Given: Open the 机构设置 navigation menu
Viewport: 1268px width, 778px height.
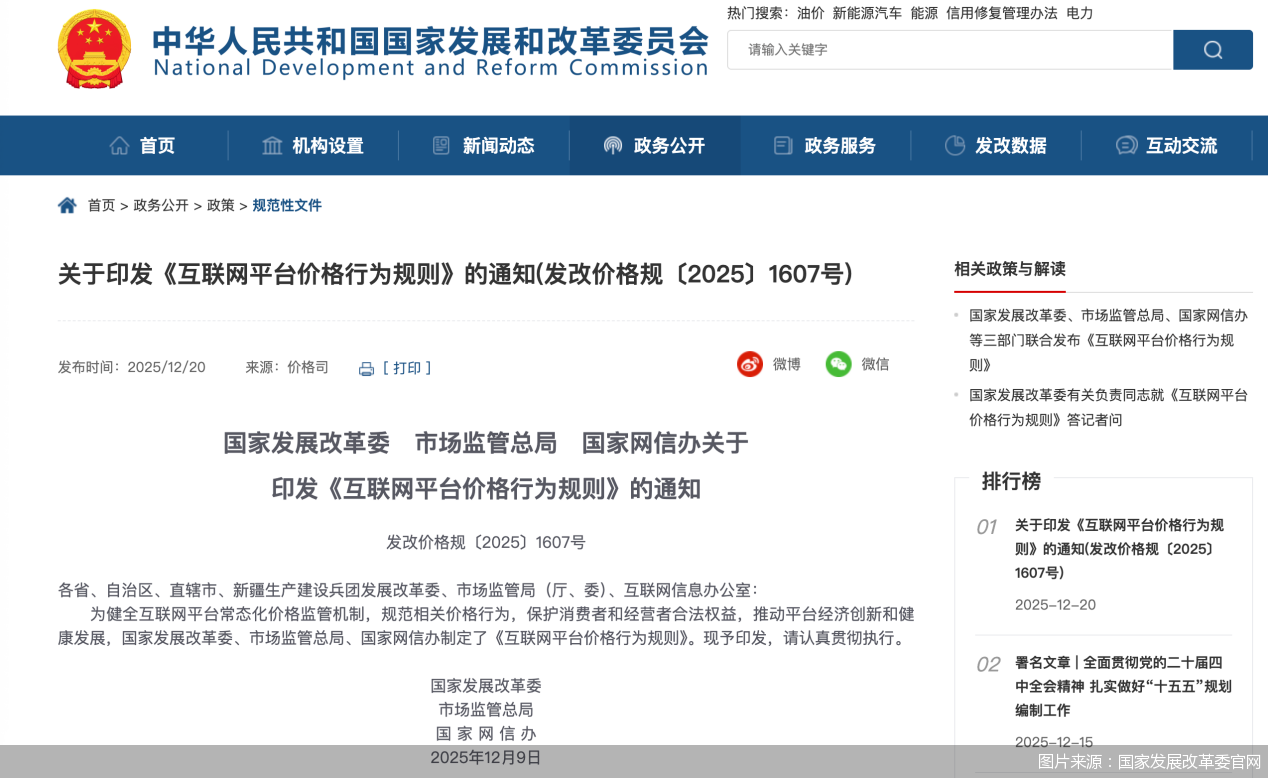Looking at the screenshot, I should [326, 145].
